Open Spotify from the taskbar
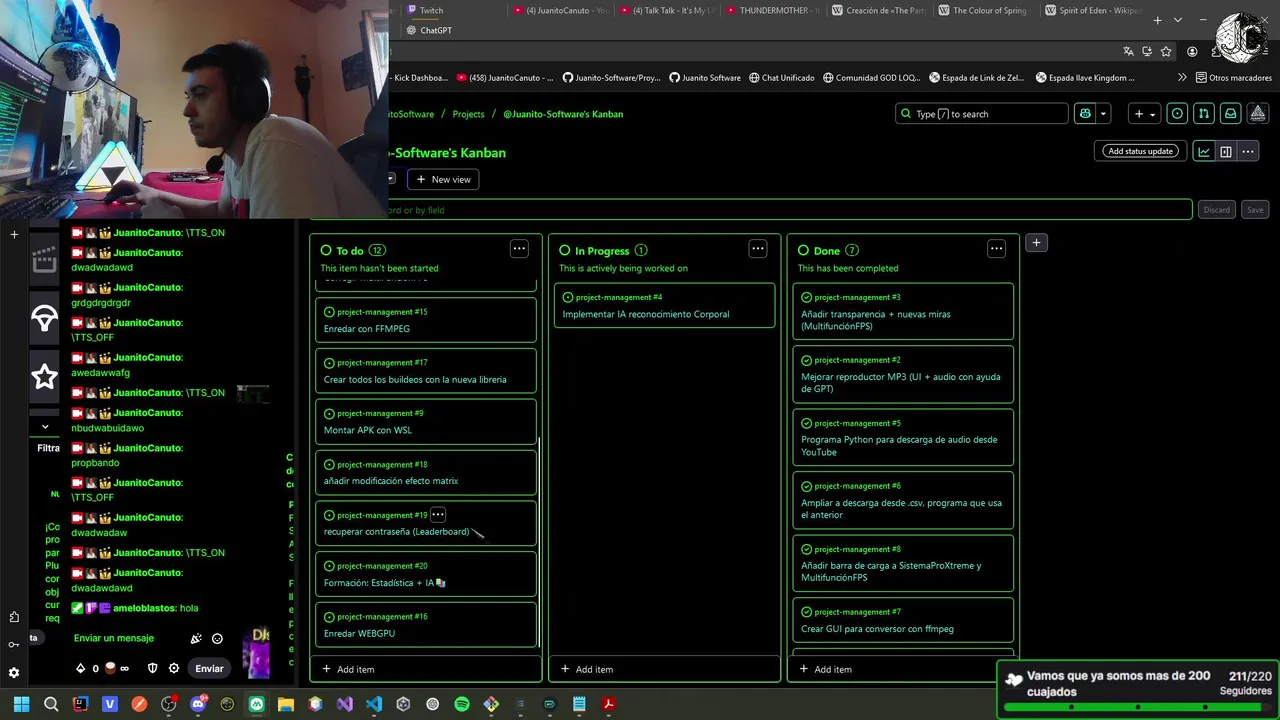This screenshot has width=1280, height=720. [461, 704]
